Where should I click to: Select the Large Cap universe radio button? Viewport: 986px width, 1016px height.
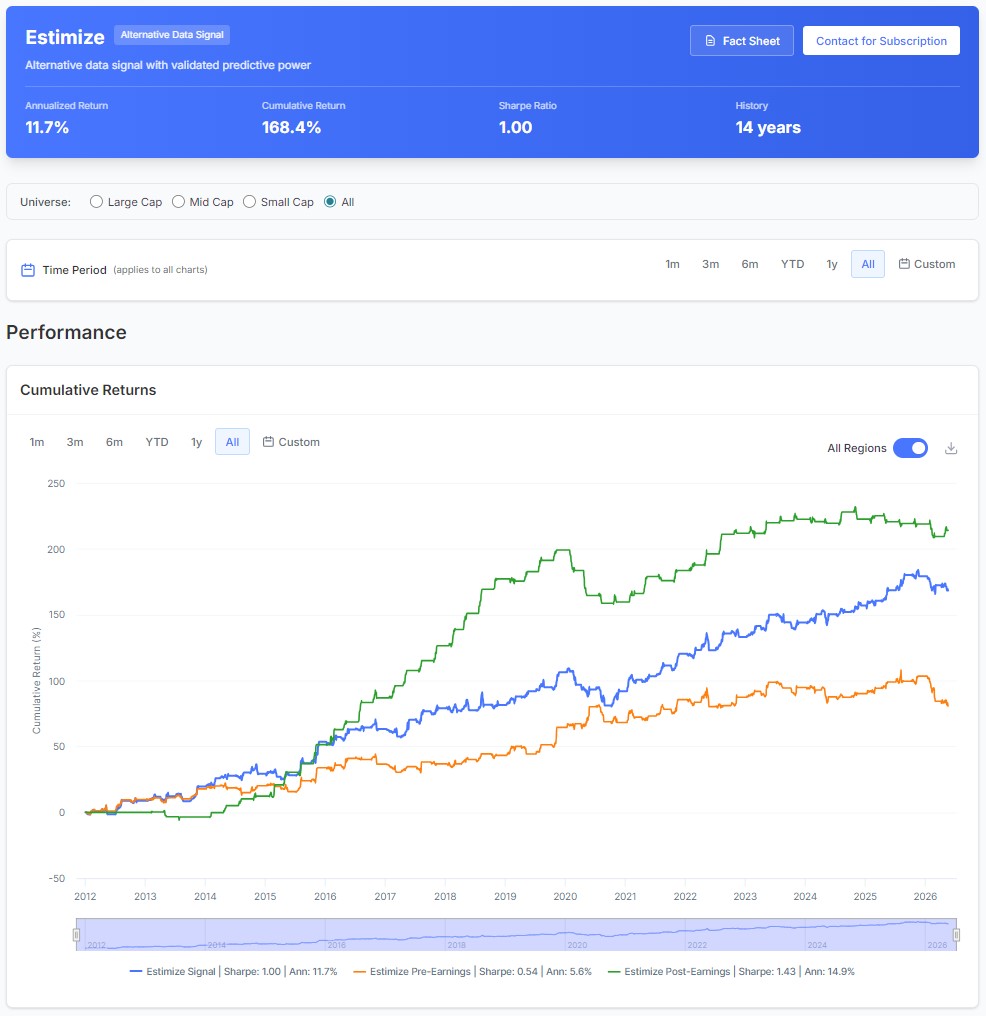(96, 202)
